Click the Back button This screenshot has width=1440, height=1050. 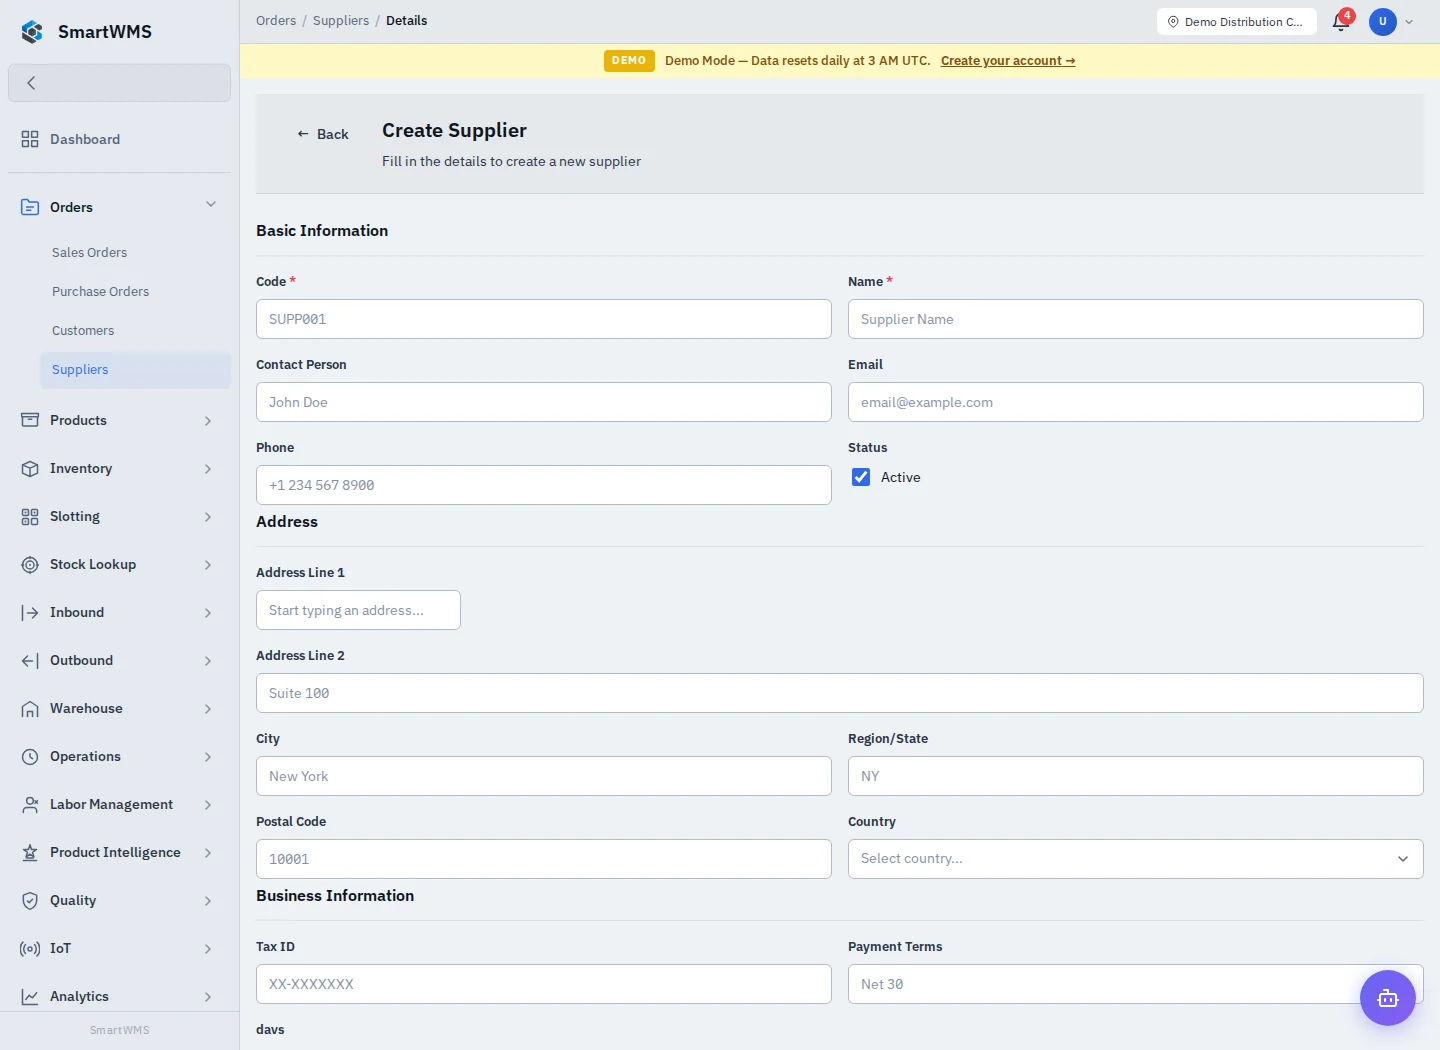(322, 134)
